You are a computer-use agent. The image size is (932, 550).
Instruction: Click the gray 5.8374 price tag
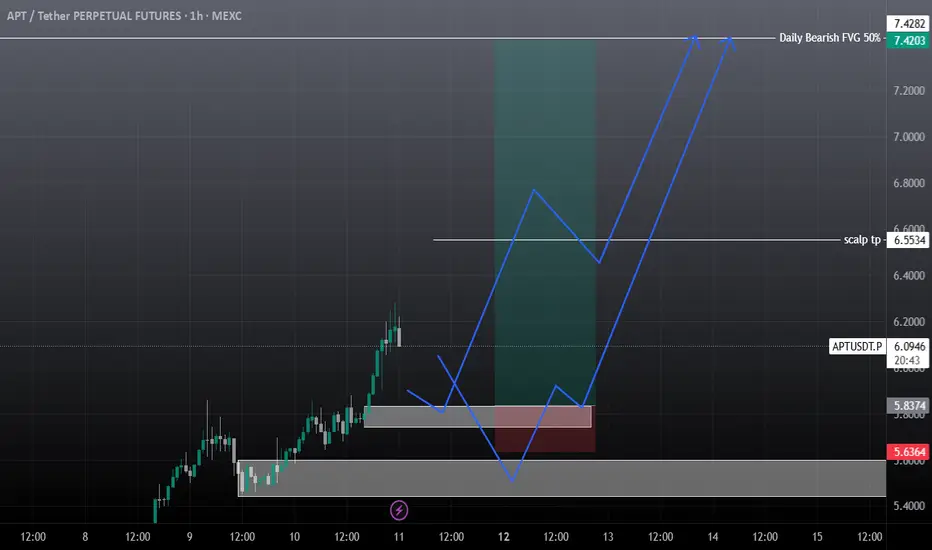tap(909, 406)
